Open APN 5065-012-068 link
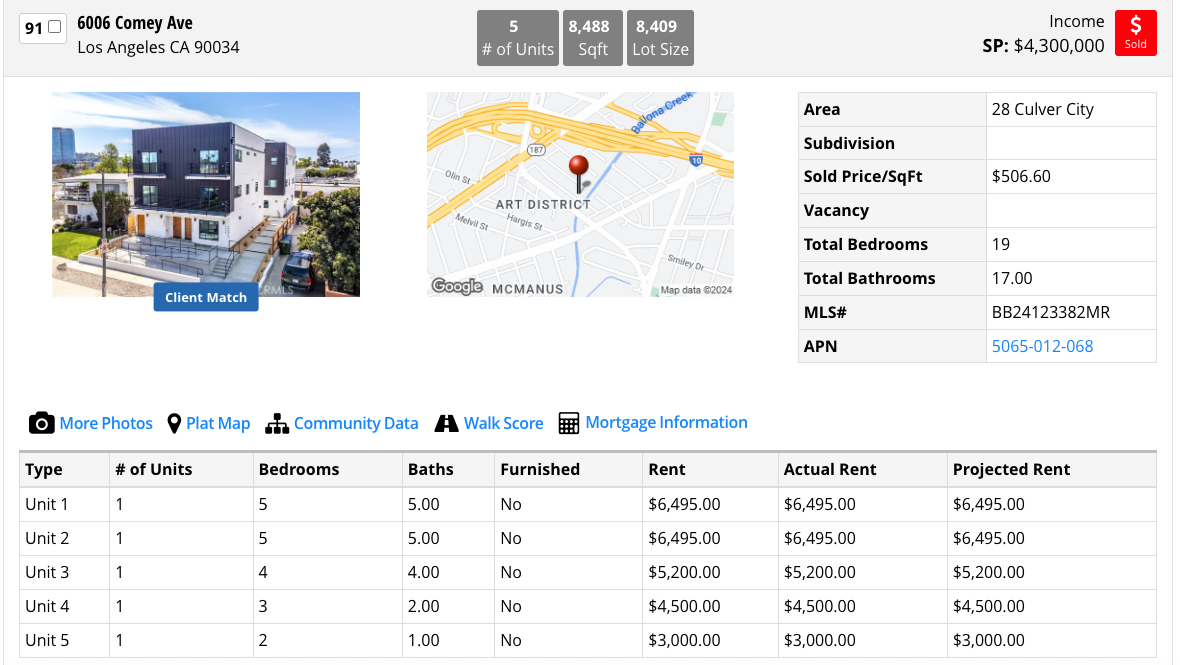This screenshot has height=665, width=1180. [x=1042, y=346]
